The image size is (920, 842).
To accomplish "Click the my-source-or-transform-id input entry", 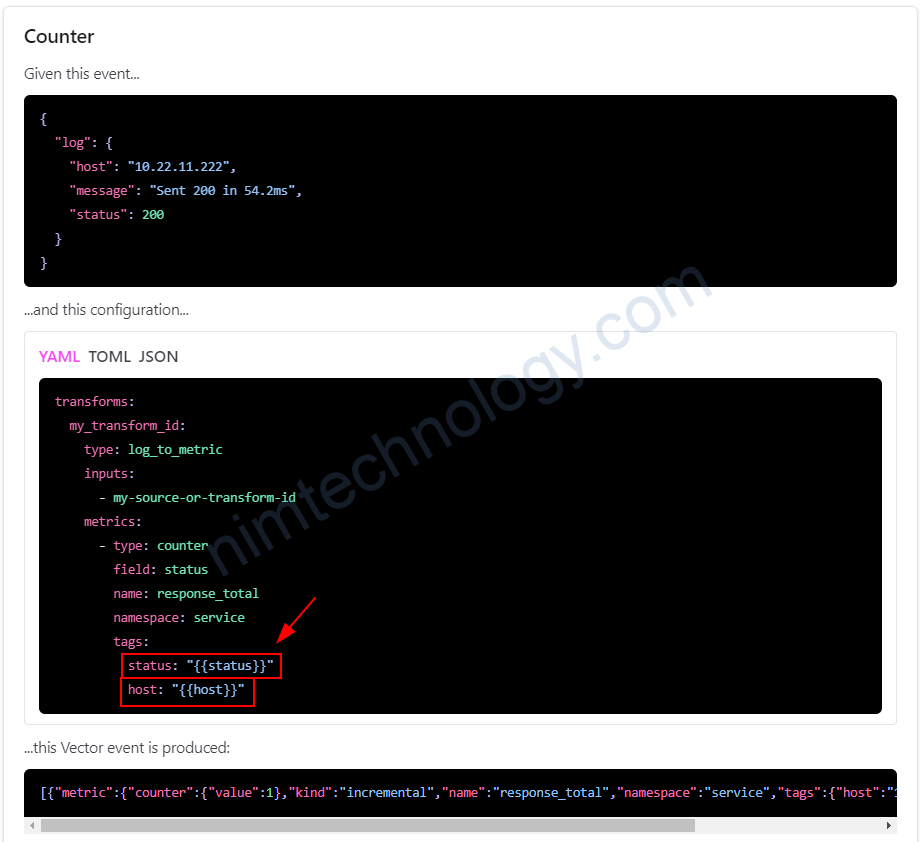I will 204,498.
